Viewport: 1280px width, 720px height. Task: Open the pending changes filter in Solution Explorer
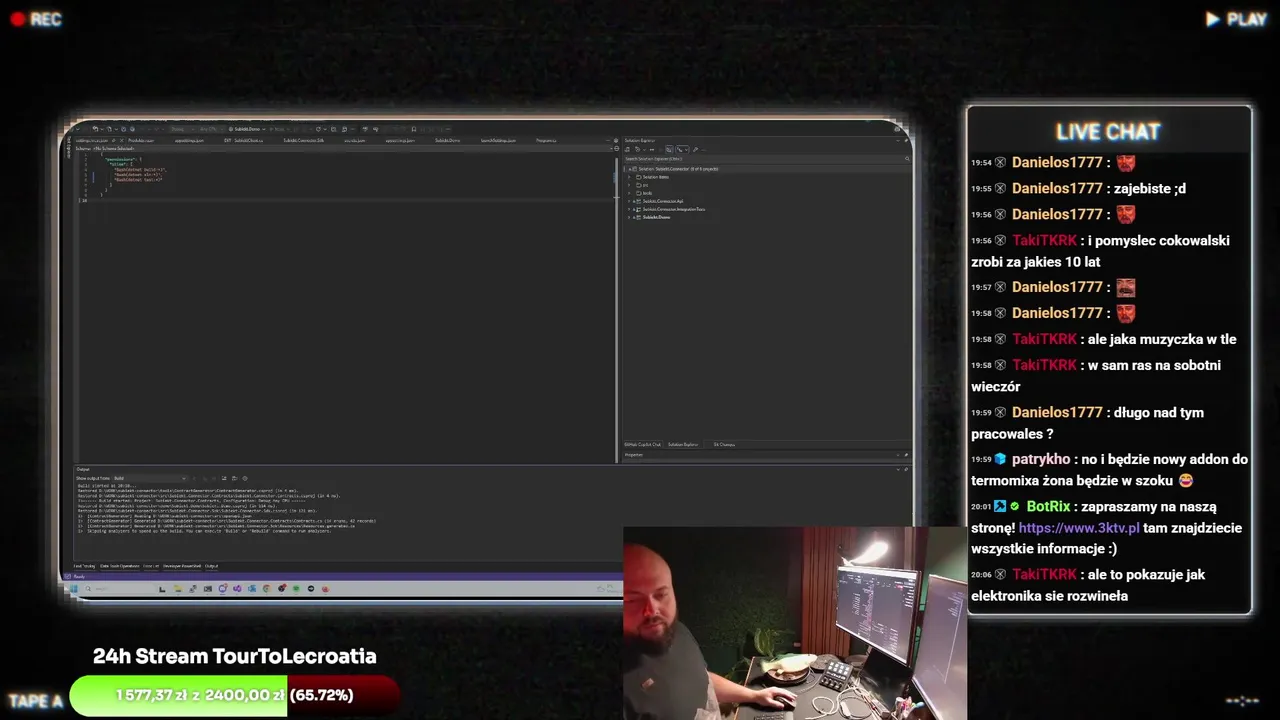click(x=639, y=150)
